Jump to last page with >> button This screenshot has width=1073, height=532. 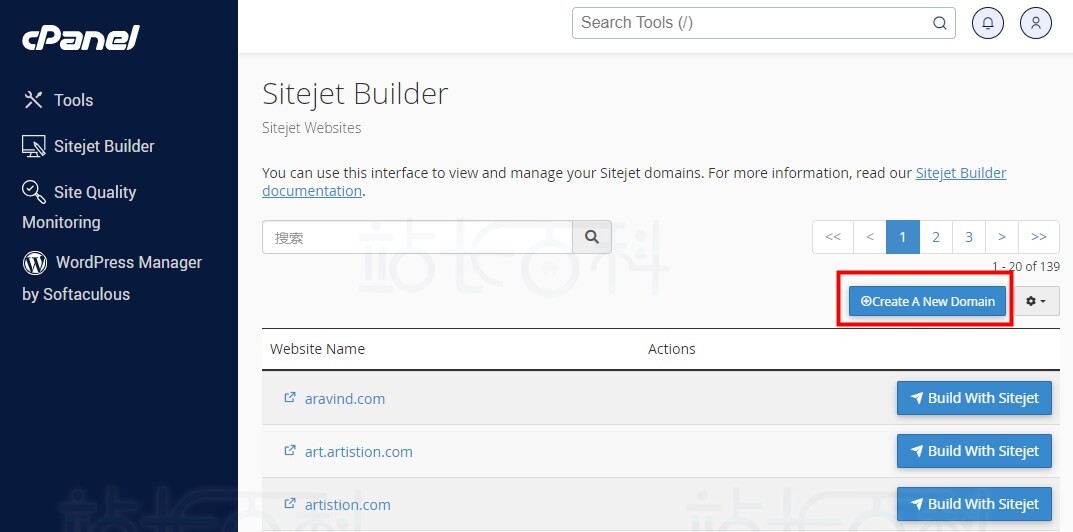click(x=1039, y=237)
